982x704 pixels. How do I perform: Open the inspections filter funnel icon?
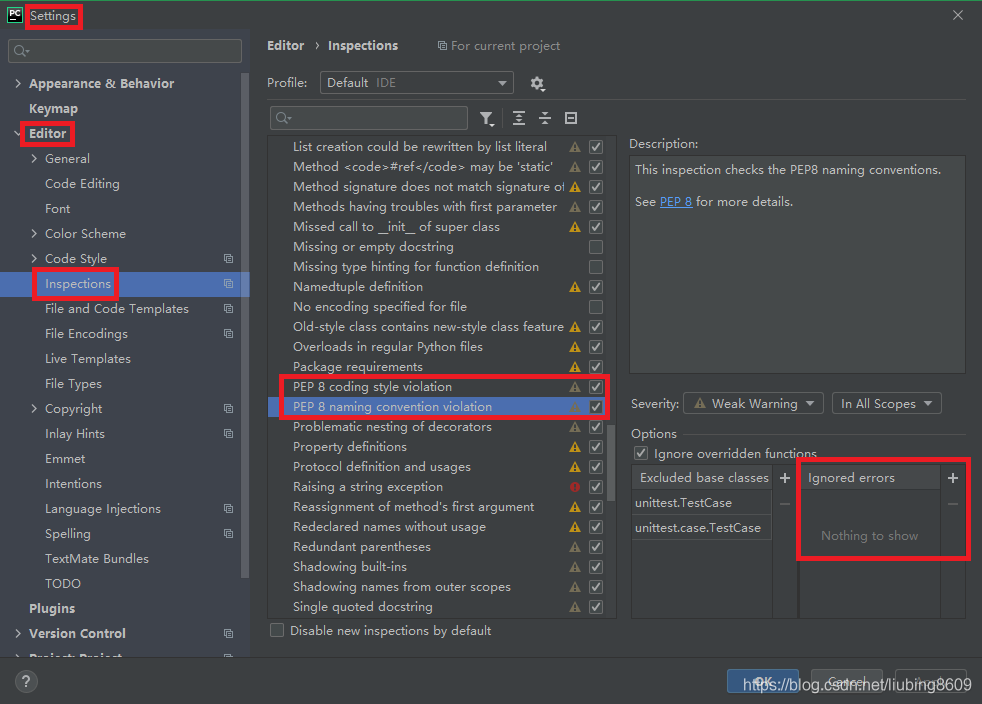pyautogui.click(x=487, y=118)
